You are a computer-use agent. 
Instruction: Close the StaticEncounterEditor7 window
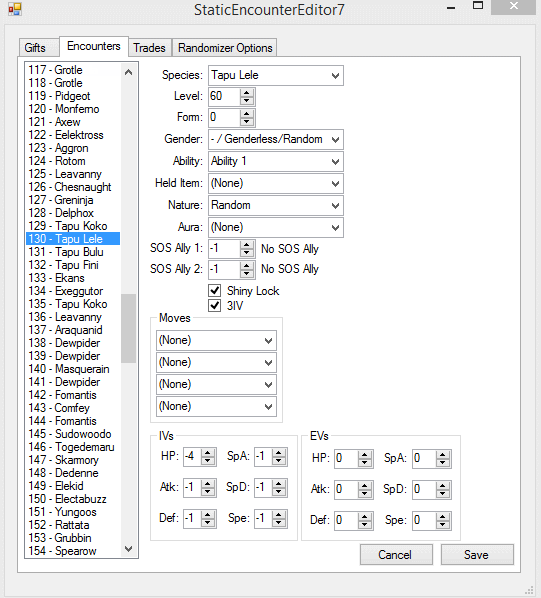click(x=514, y=6)
